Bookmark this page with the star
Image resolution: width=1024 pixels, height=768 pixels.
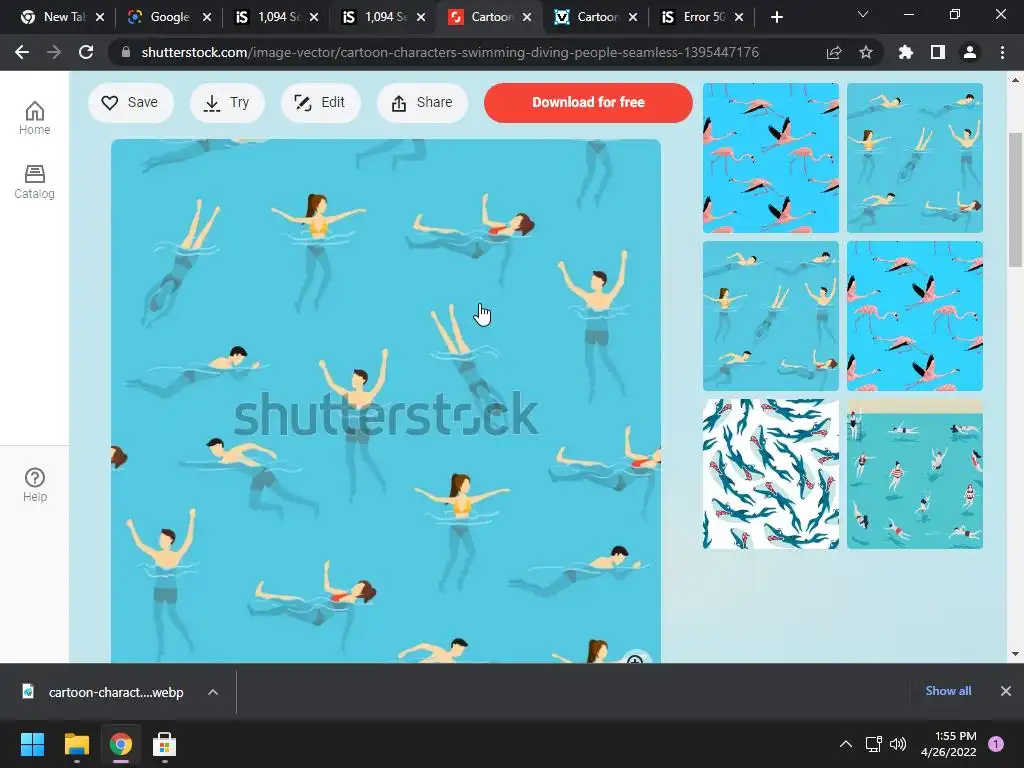tap(866, 52)
